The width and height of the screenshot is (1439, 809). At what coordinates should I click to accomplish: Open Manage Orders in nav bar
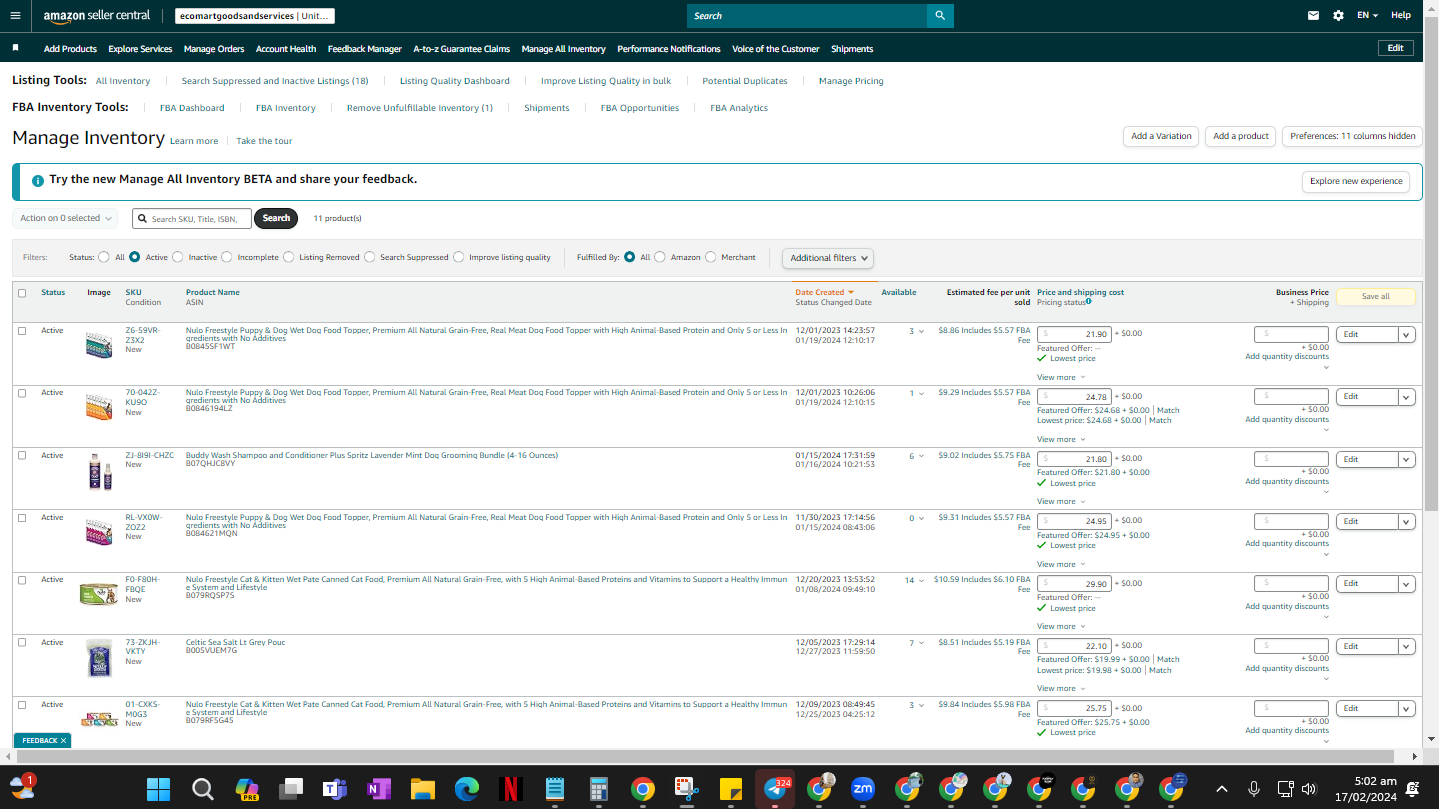point(214,49)
